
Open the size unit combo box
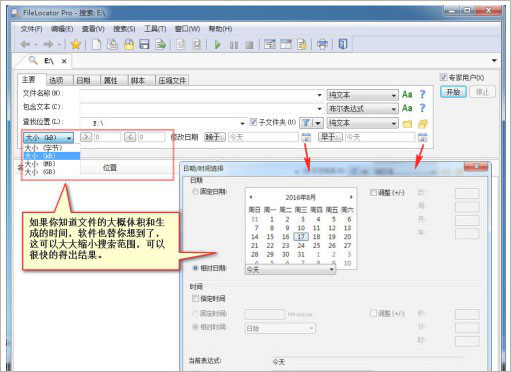pyautogui.click(x=48, y=137)
